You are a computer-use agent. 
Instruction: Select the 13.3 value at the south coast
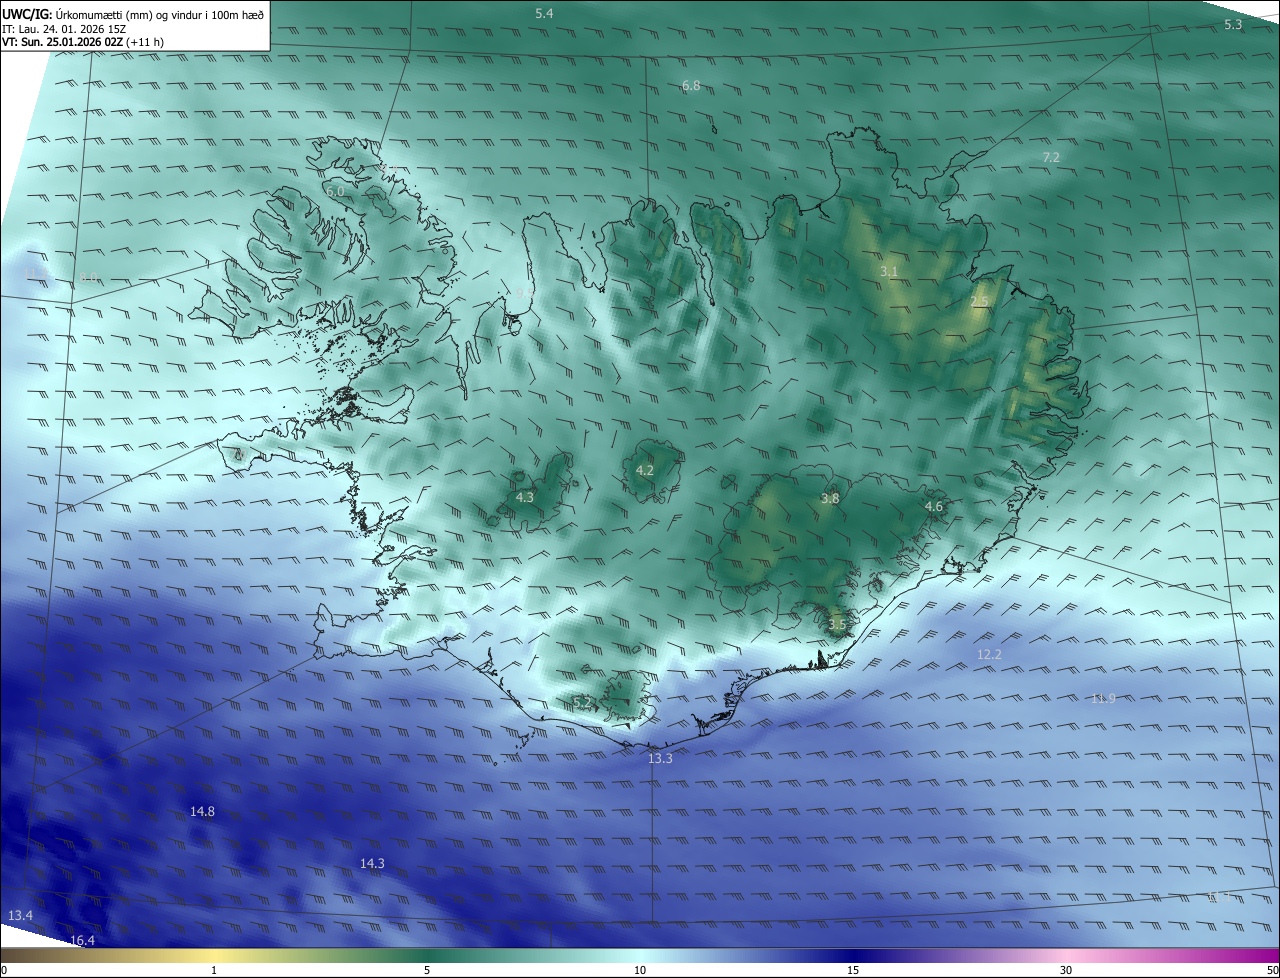click(x=661, y=759)
